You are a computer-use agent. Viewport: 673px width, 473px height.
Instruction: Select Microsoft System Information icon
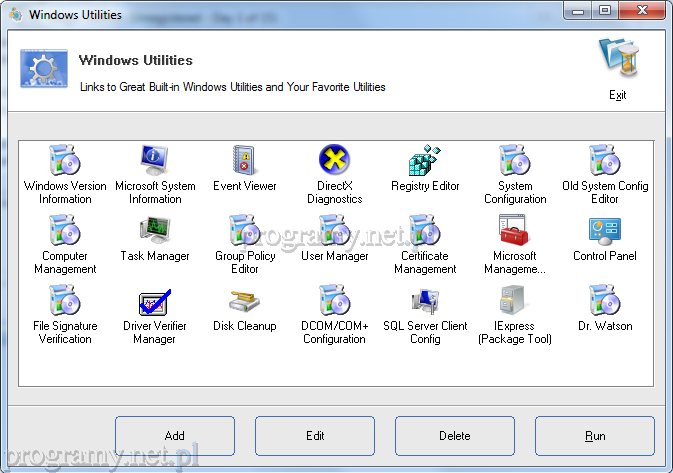(155, 161)
